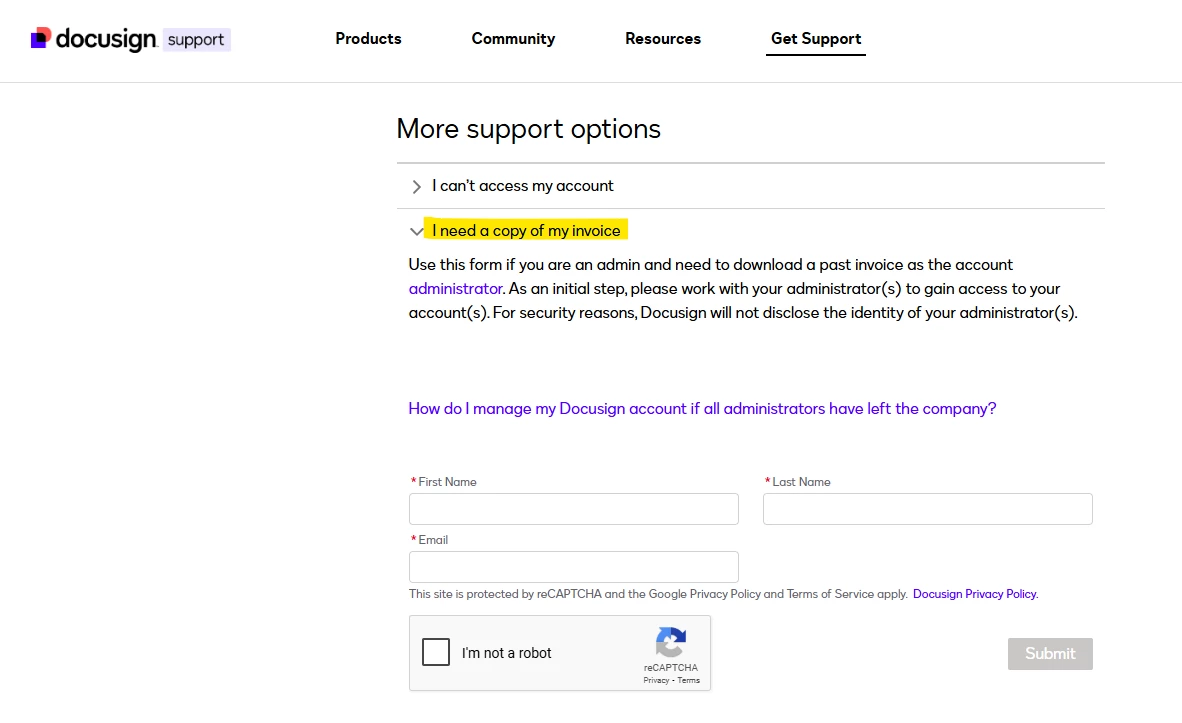1182x723 pixels.
Task: Click the Submit button
Action: [1050, 654]
